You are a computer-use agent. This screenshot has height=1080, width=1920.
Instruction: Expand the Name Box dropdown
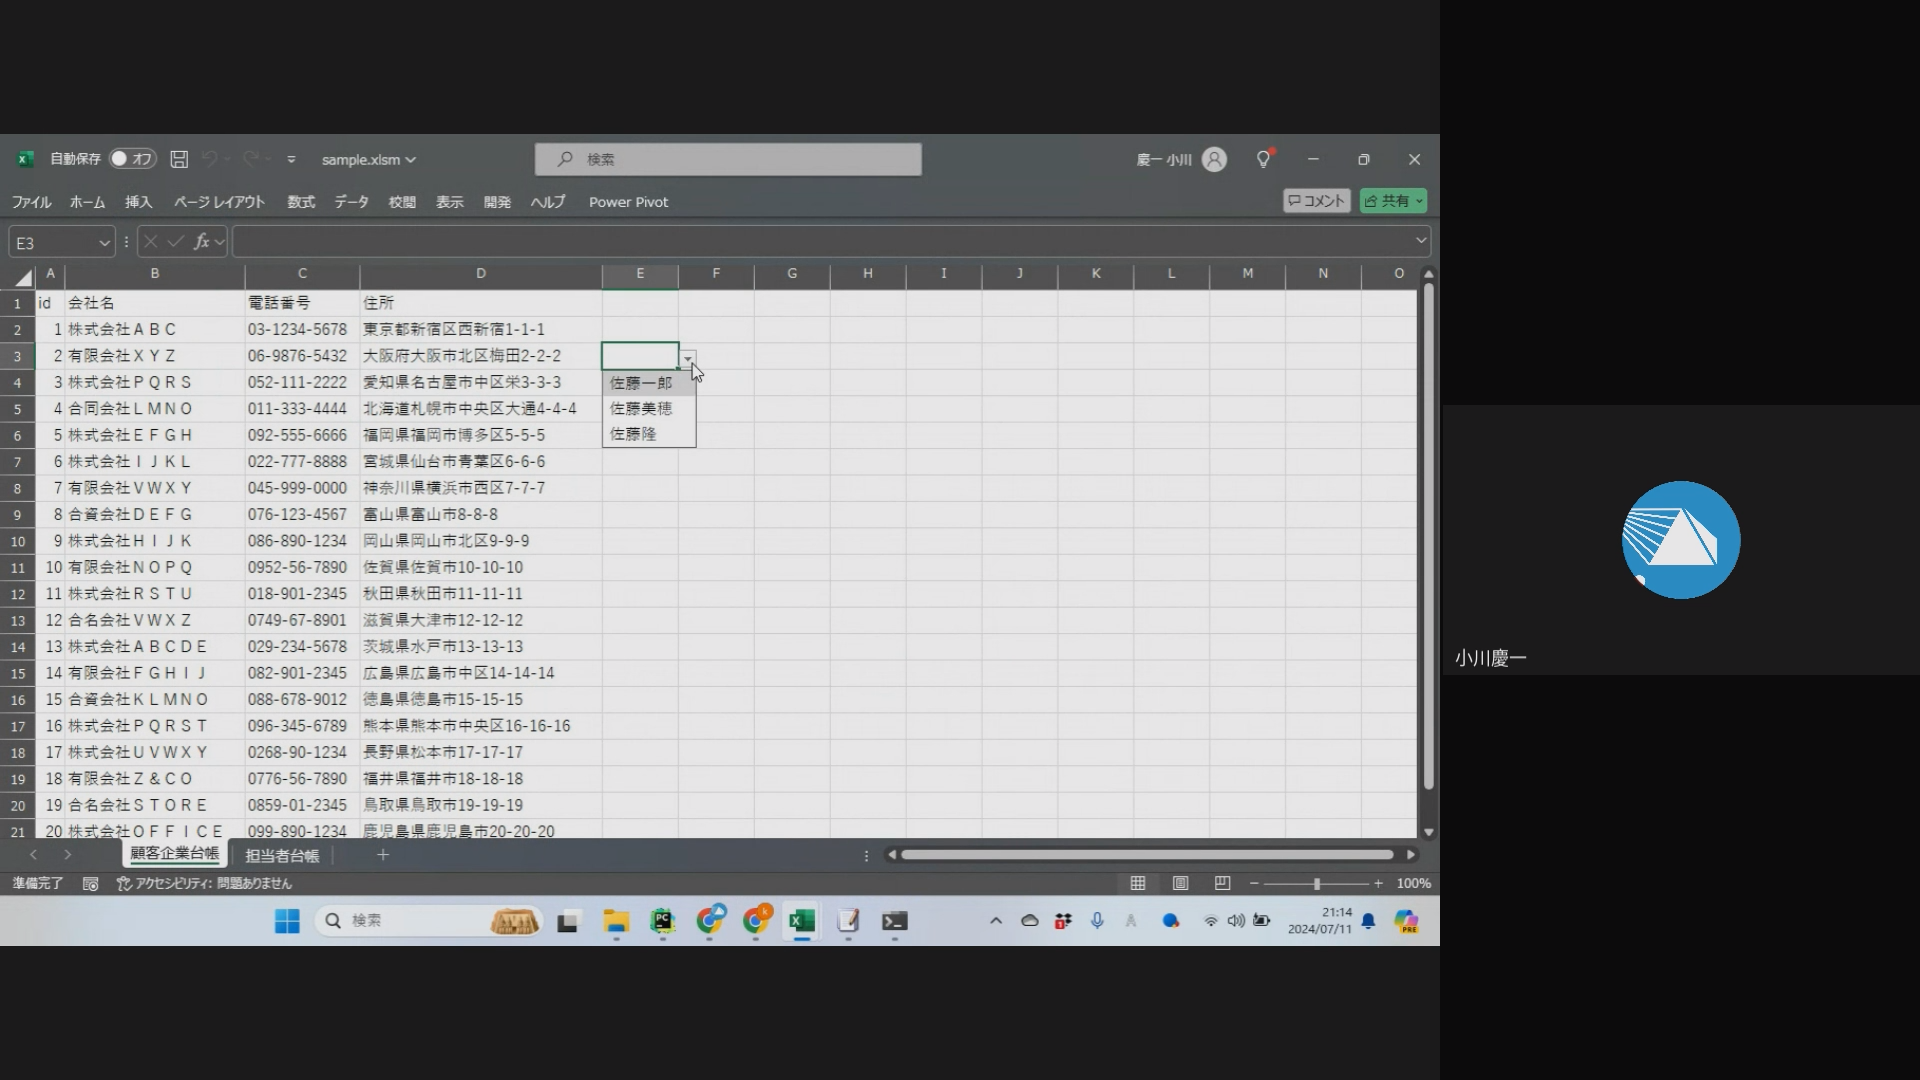104,243
